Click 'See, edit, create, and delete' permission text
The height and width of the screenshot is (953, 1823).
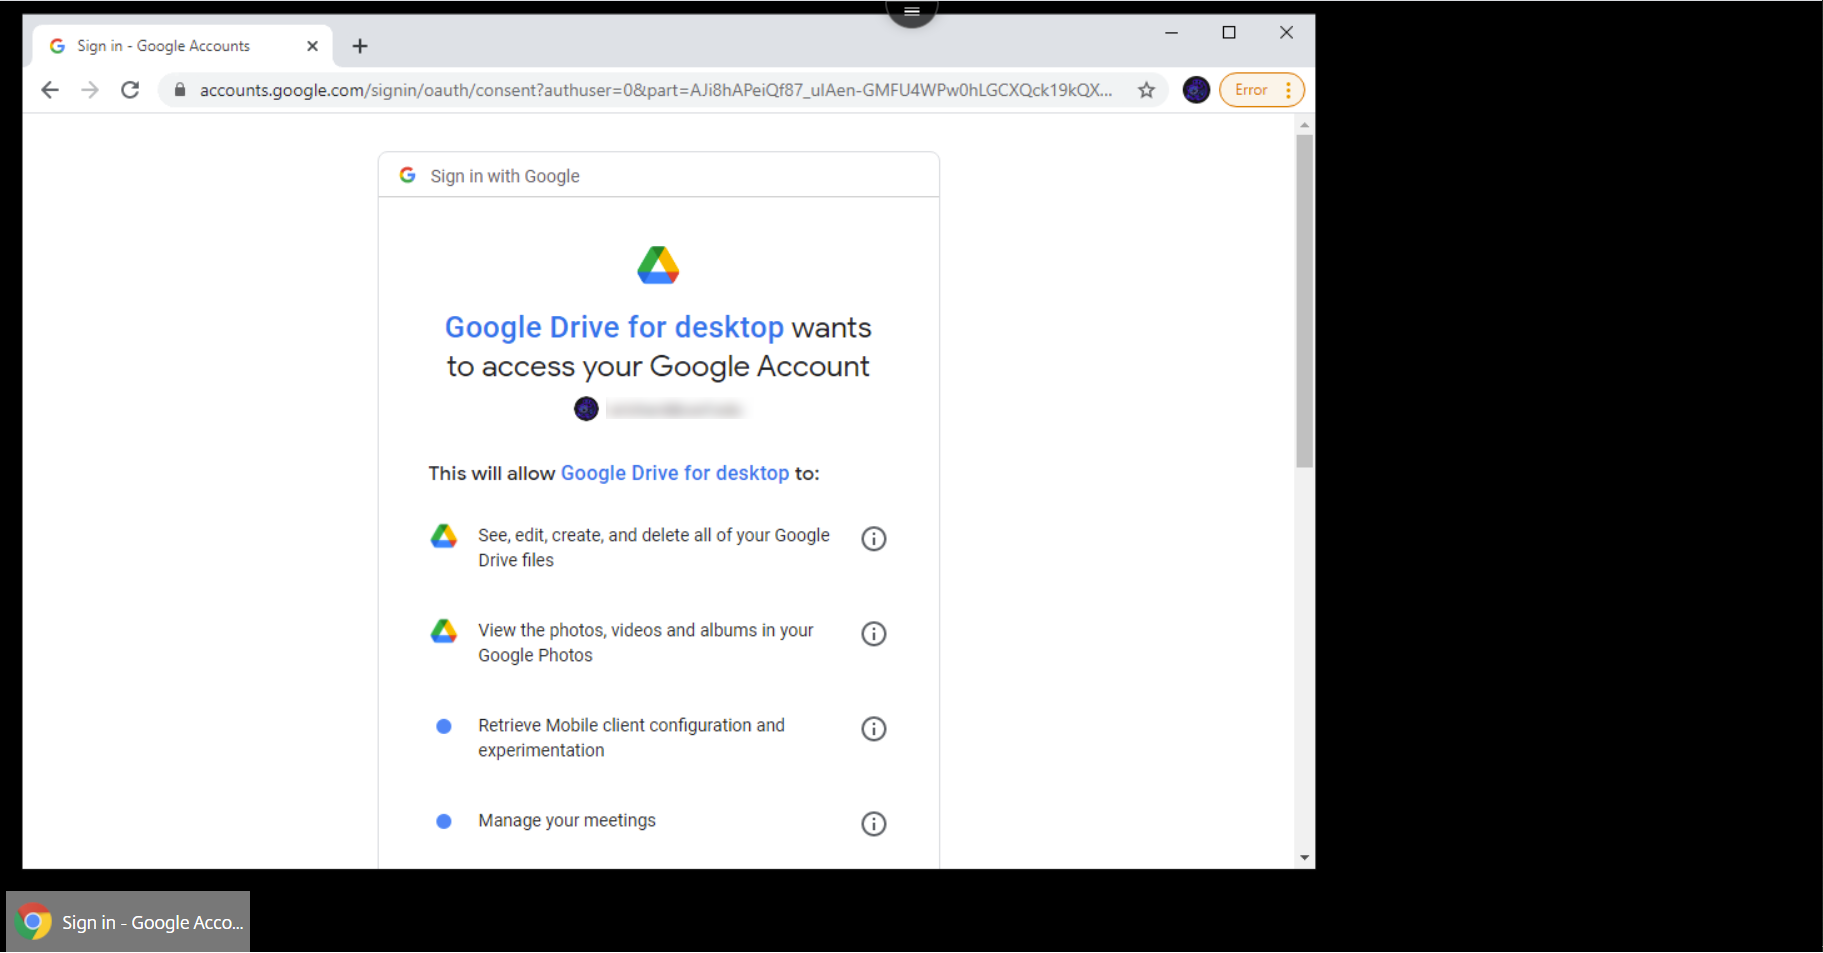pos(654,547)
